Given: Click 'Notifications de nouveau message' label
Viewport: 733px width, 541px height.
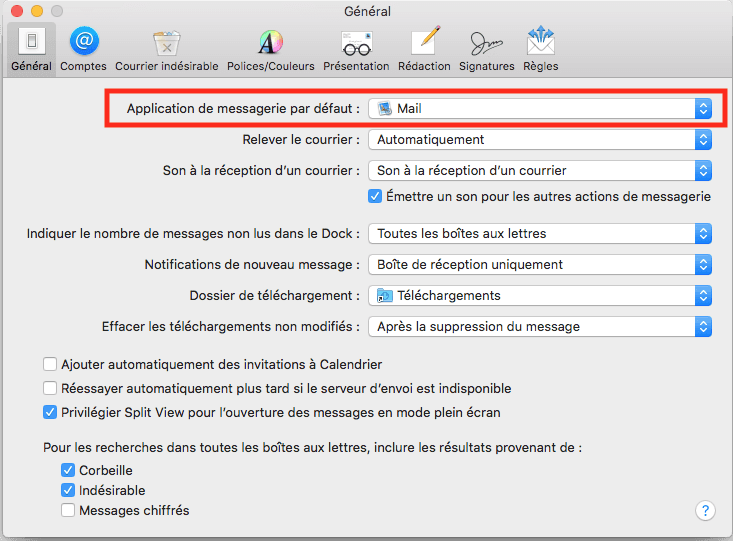Looking at the screenshot, I should (252, 265).
